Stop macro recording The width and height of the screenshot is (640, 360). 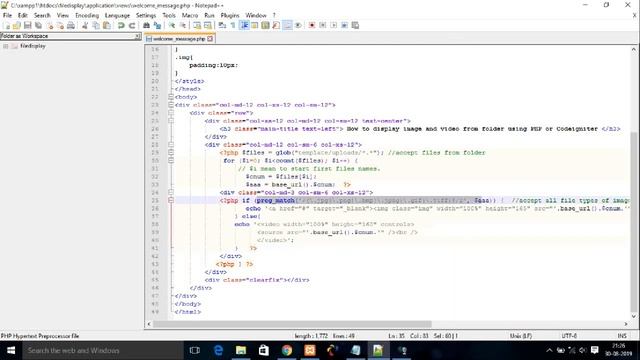tap(322, 25)
